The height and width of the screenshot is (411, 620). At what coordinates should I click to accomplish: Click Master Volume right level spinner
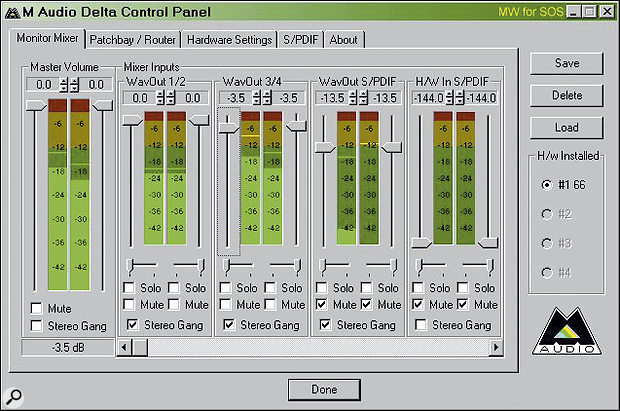75,85
